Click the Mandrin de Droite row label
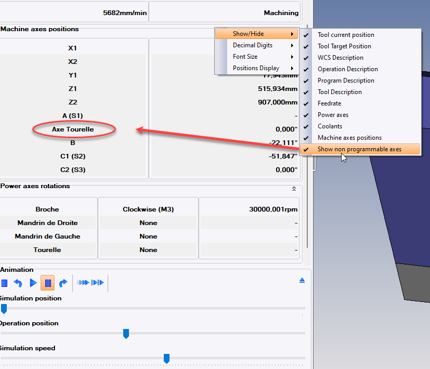Image resolution: width=430 pixels, height=369 pixels. (x=47, y=223)
